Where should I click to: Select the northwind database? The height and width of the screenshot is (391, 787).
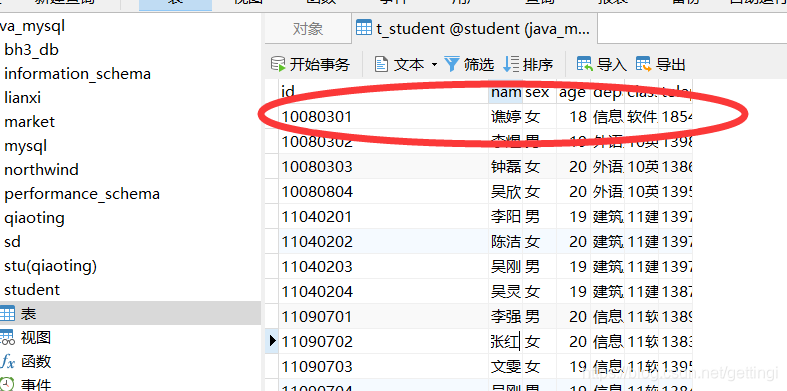(41, 170)
